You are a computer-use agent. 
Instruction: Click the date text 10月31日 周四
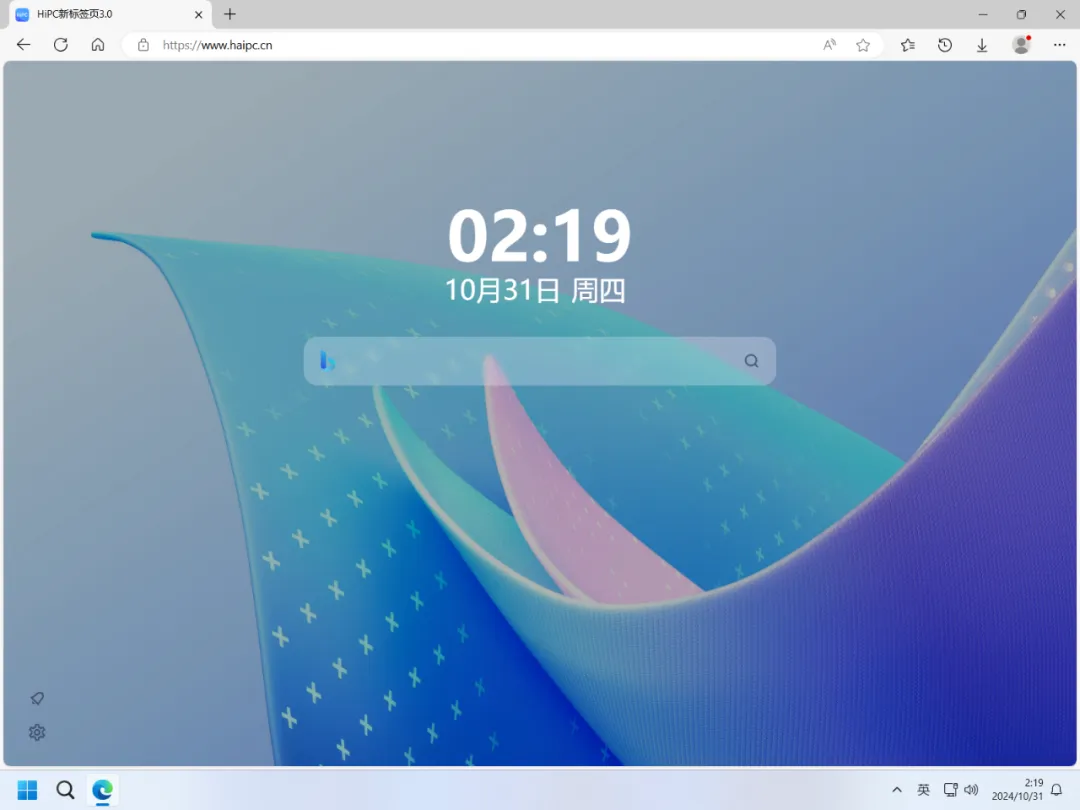click(535, 291)
